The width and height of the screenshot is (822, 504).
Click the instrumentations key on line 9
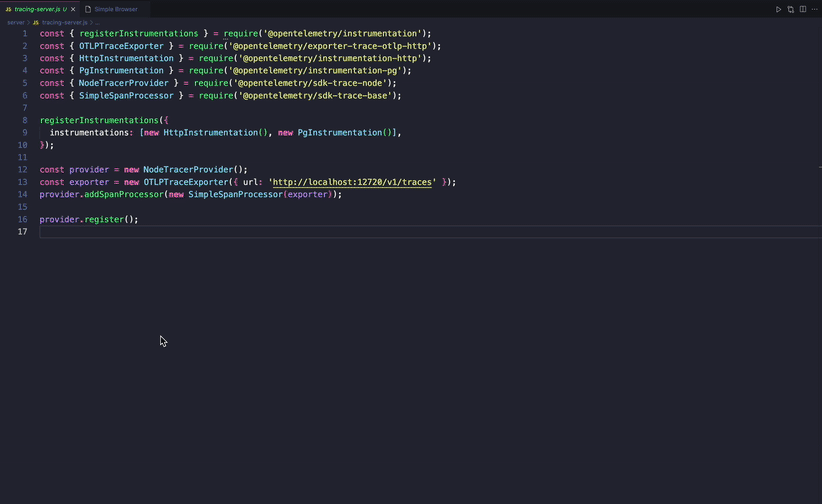[89, 133]
